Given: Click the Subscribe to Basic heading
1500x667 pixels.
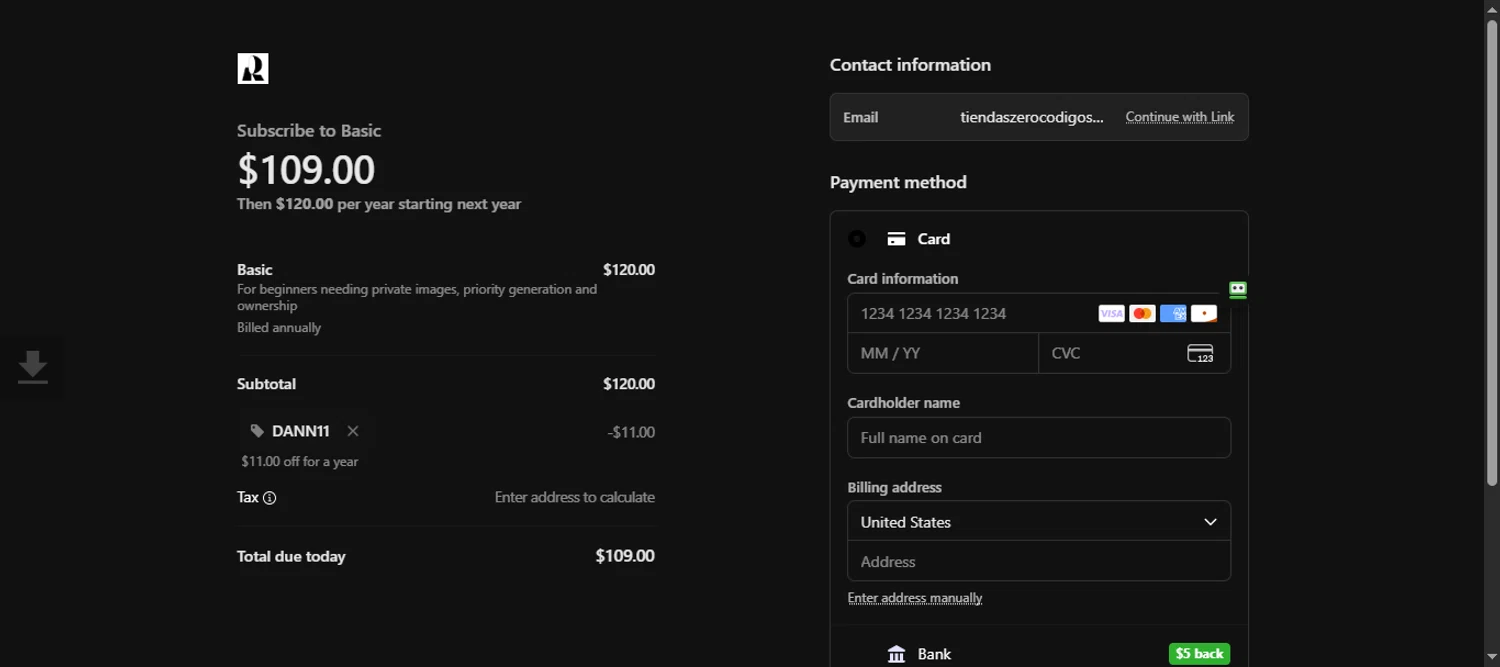Looking at the screenshot, I should (x=309, y=131).
